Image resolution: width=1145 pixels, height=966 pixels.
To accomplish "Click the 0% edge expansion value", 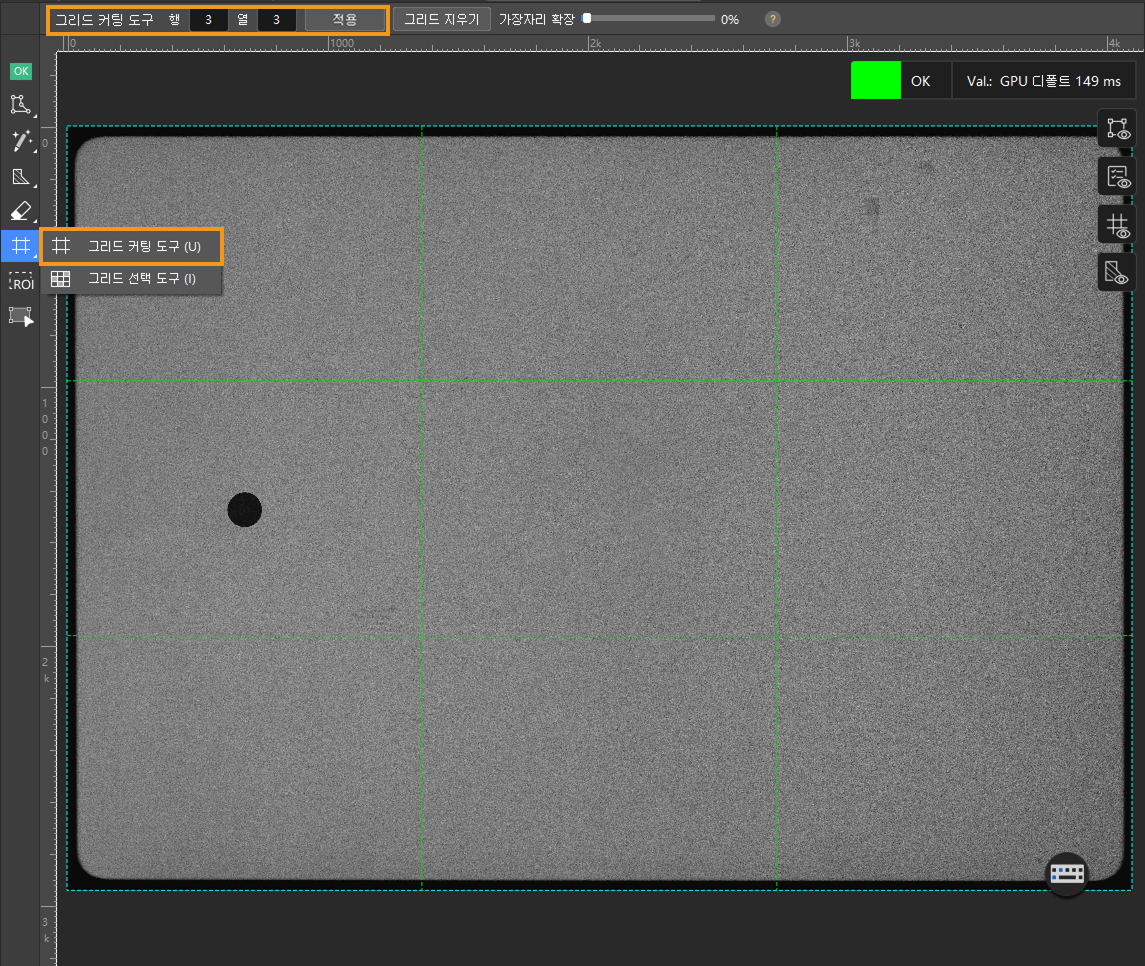I will click(x=729, y=20).
